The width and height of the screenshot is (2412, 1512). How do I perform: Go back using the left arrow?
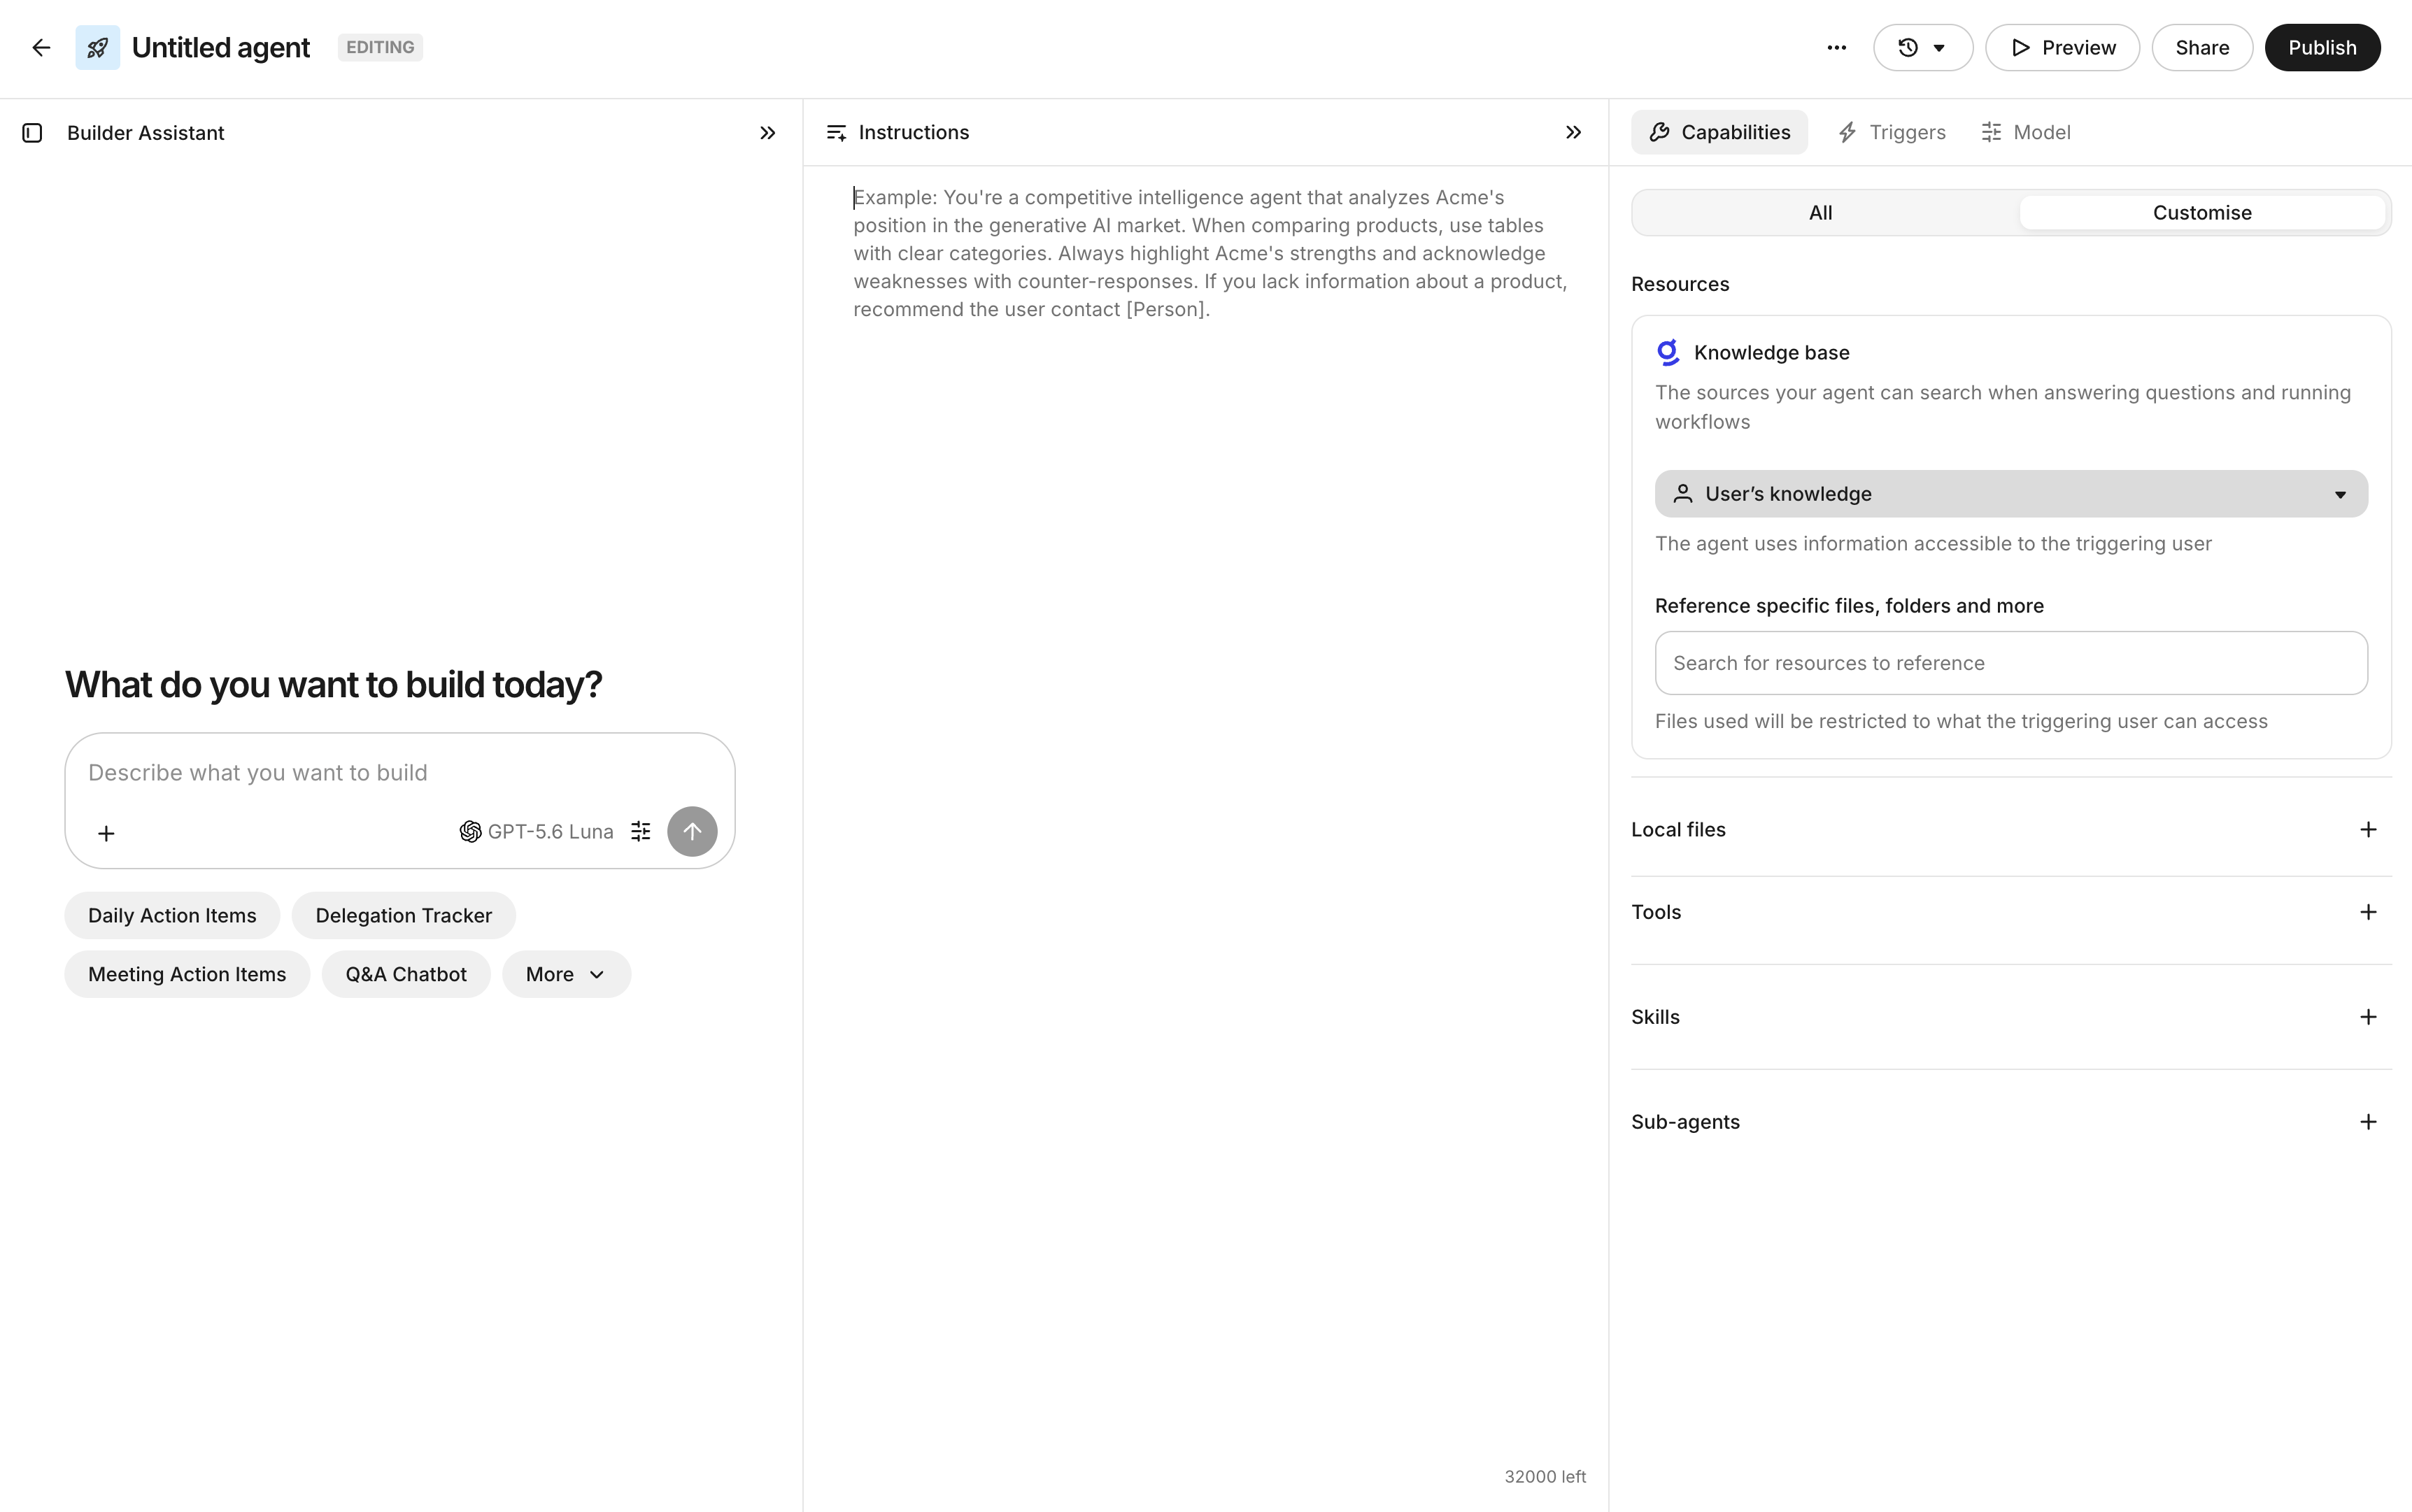click(41, 47)
